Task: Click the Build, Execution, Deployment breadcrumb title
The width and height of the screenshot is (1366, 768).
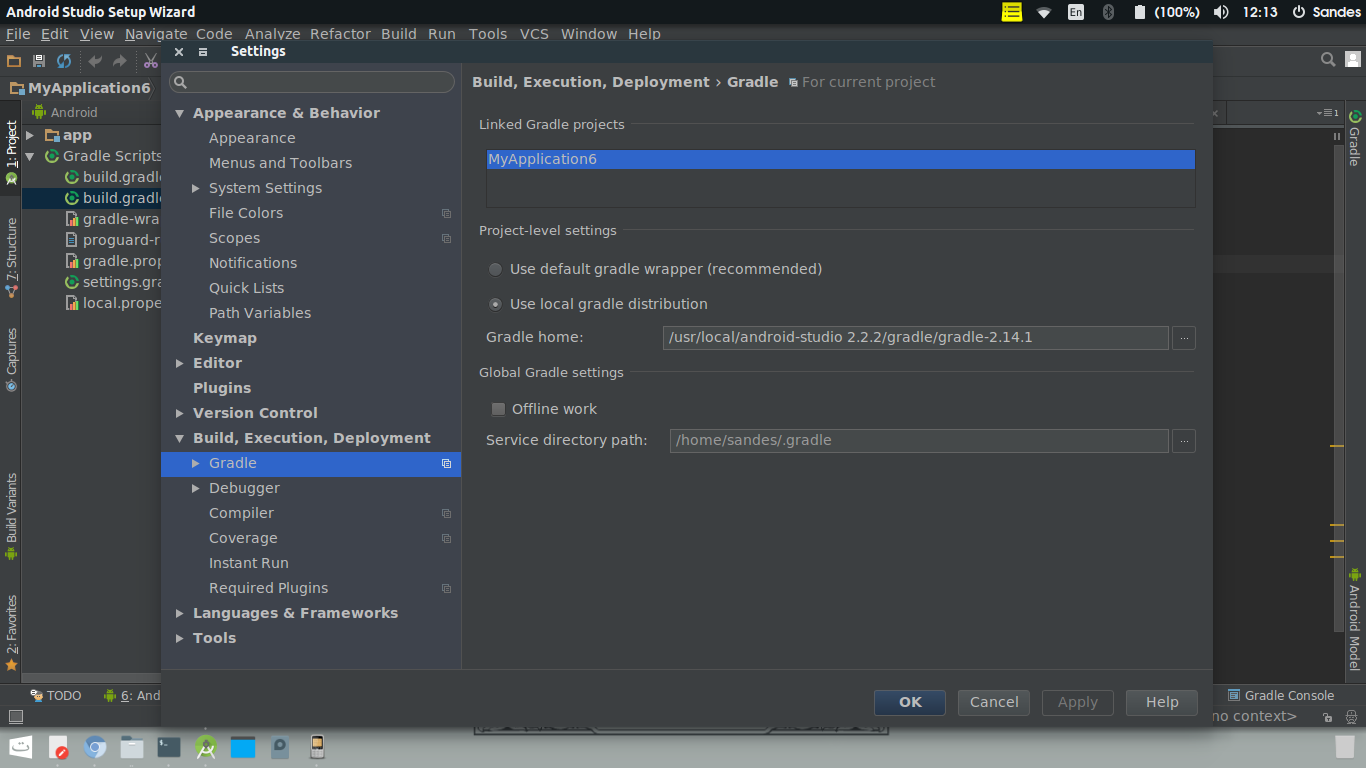Action: click(591, 82)
